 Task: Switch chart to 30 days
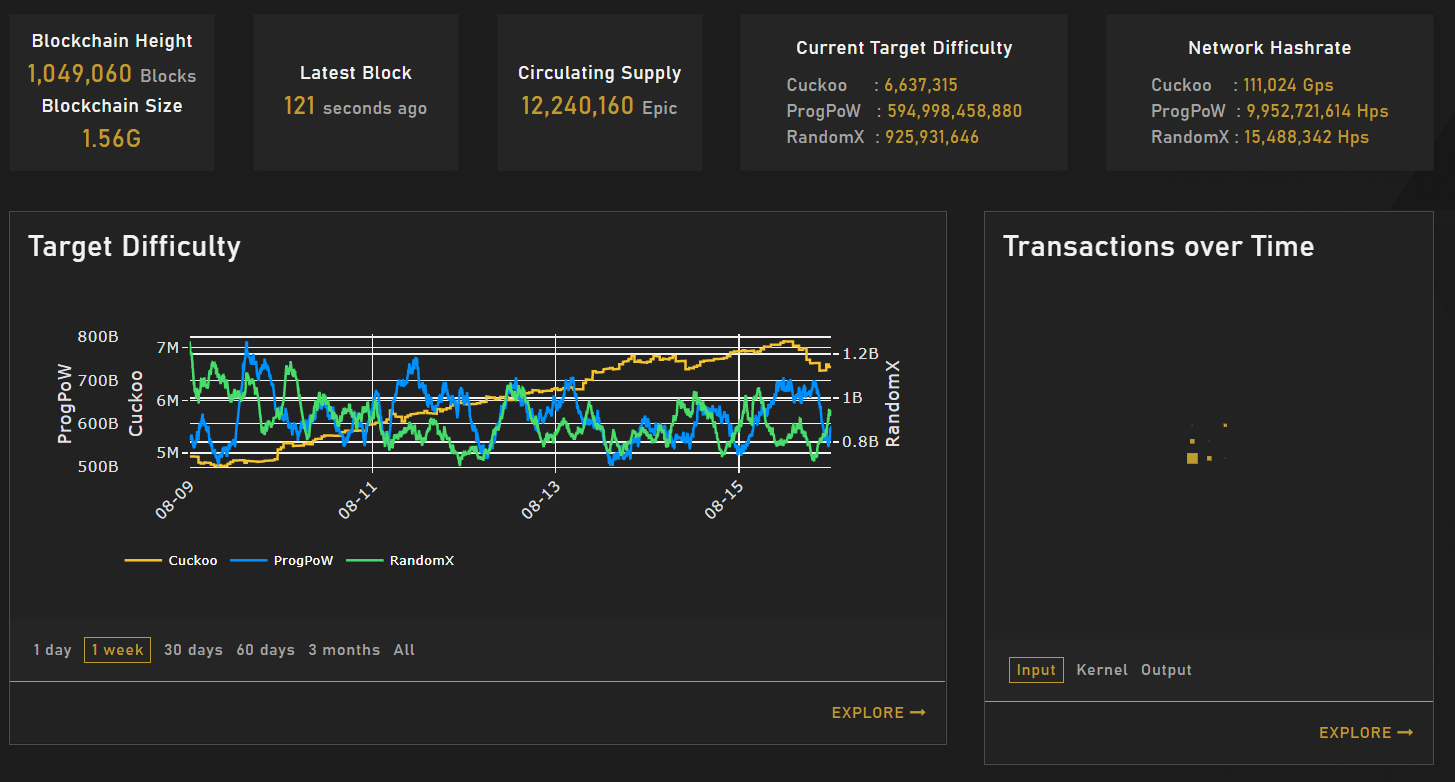point(193,650)
